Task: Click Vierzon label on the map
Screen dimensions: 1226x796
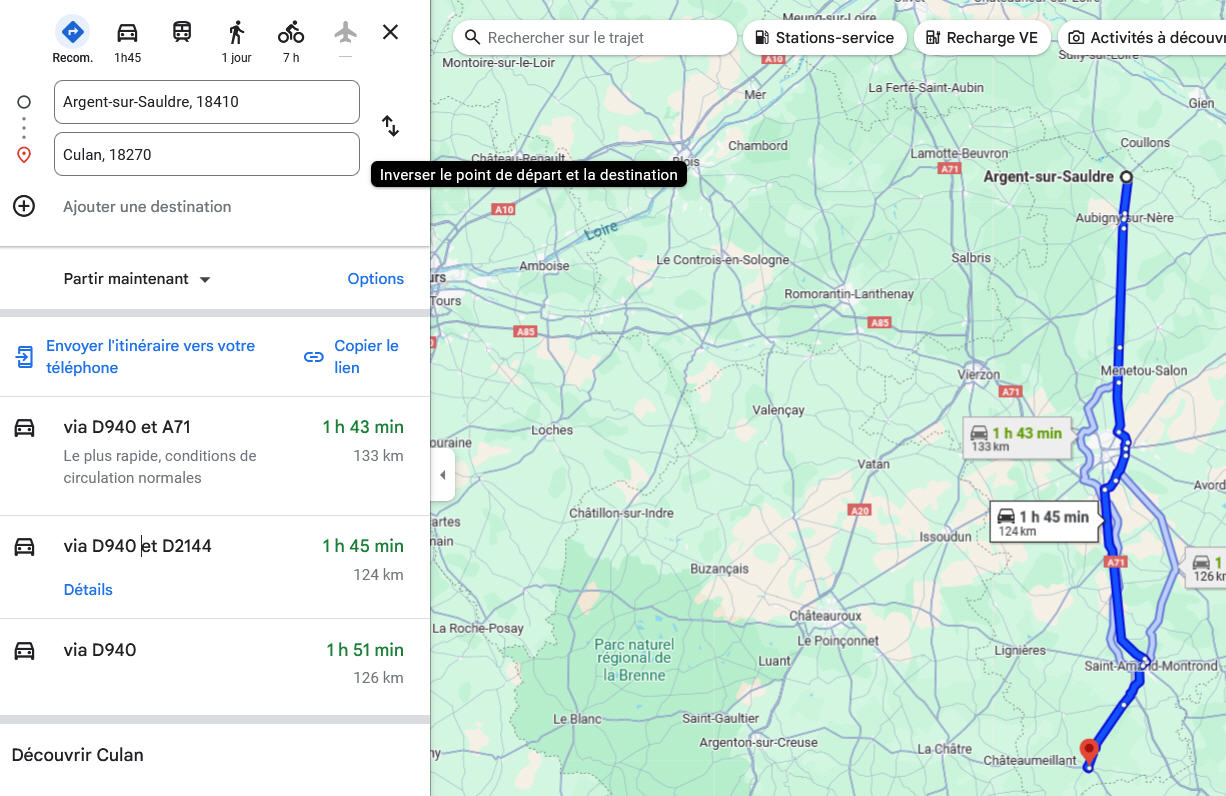Action: 978,375
